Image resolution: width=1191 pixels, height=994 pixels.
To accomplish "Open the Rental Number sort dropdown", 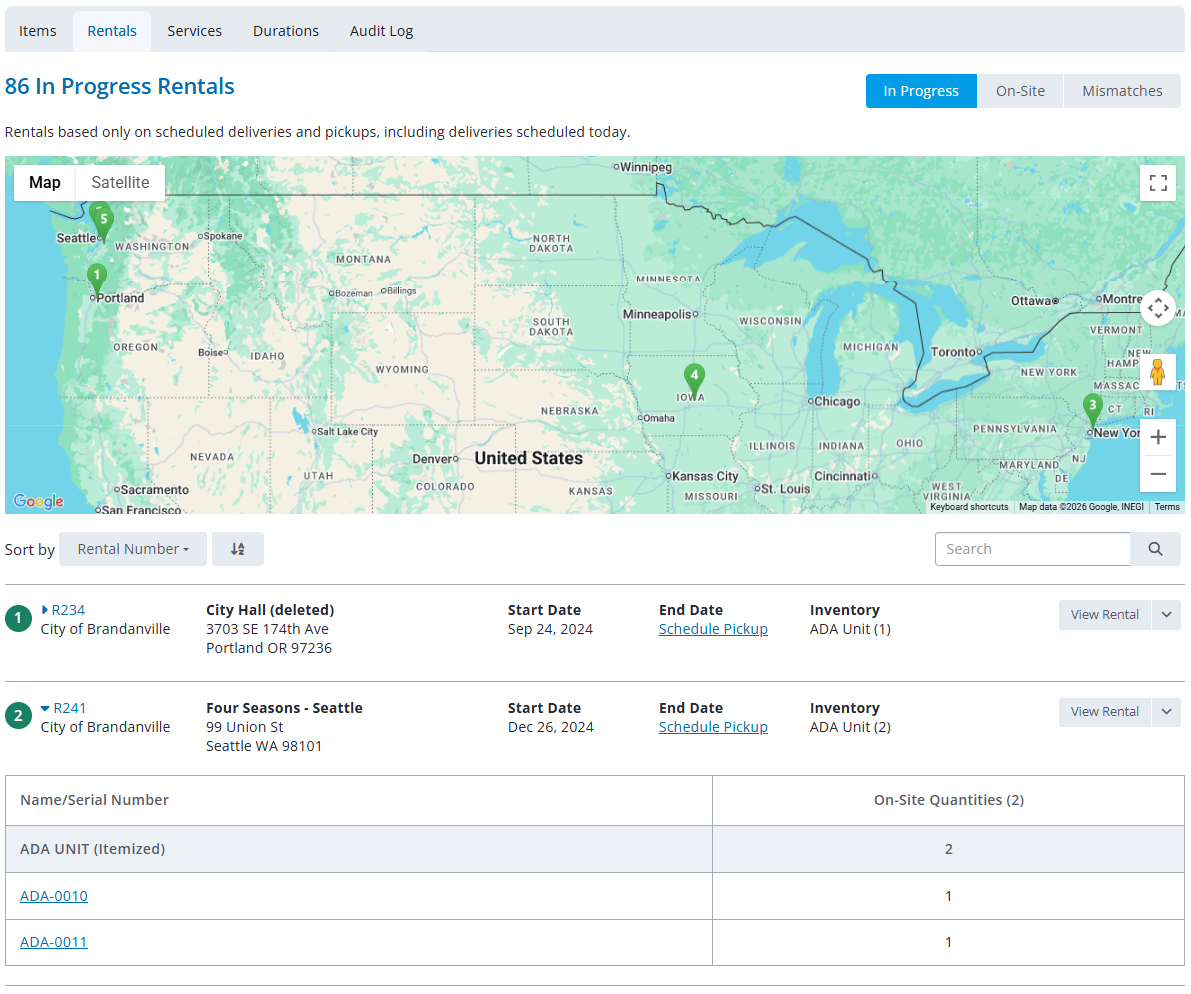I will pos(133,549).
